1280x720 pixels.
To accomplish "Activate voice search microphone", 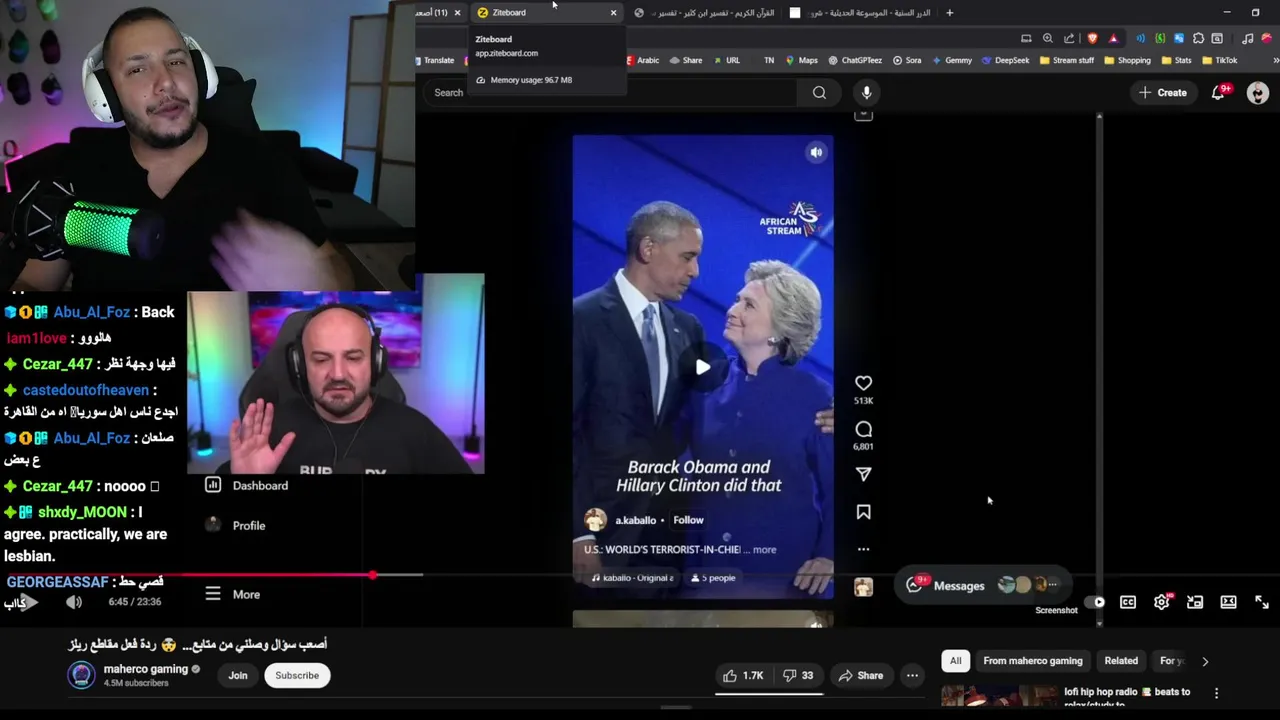I will tap(866, 92).
